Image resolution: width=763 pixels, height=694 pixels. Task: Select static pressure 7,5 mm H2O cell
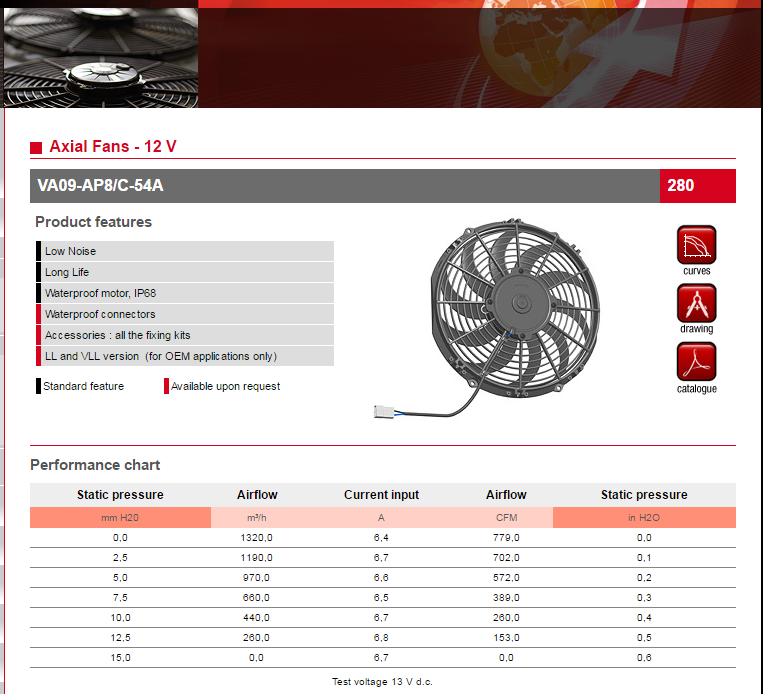tap(120, 598)
